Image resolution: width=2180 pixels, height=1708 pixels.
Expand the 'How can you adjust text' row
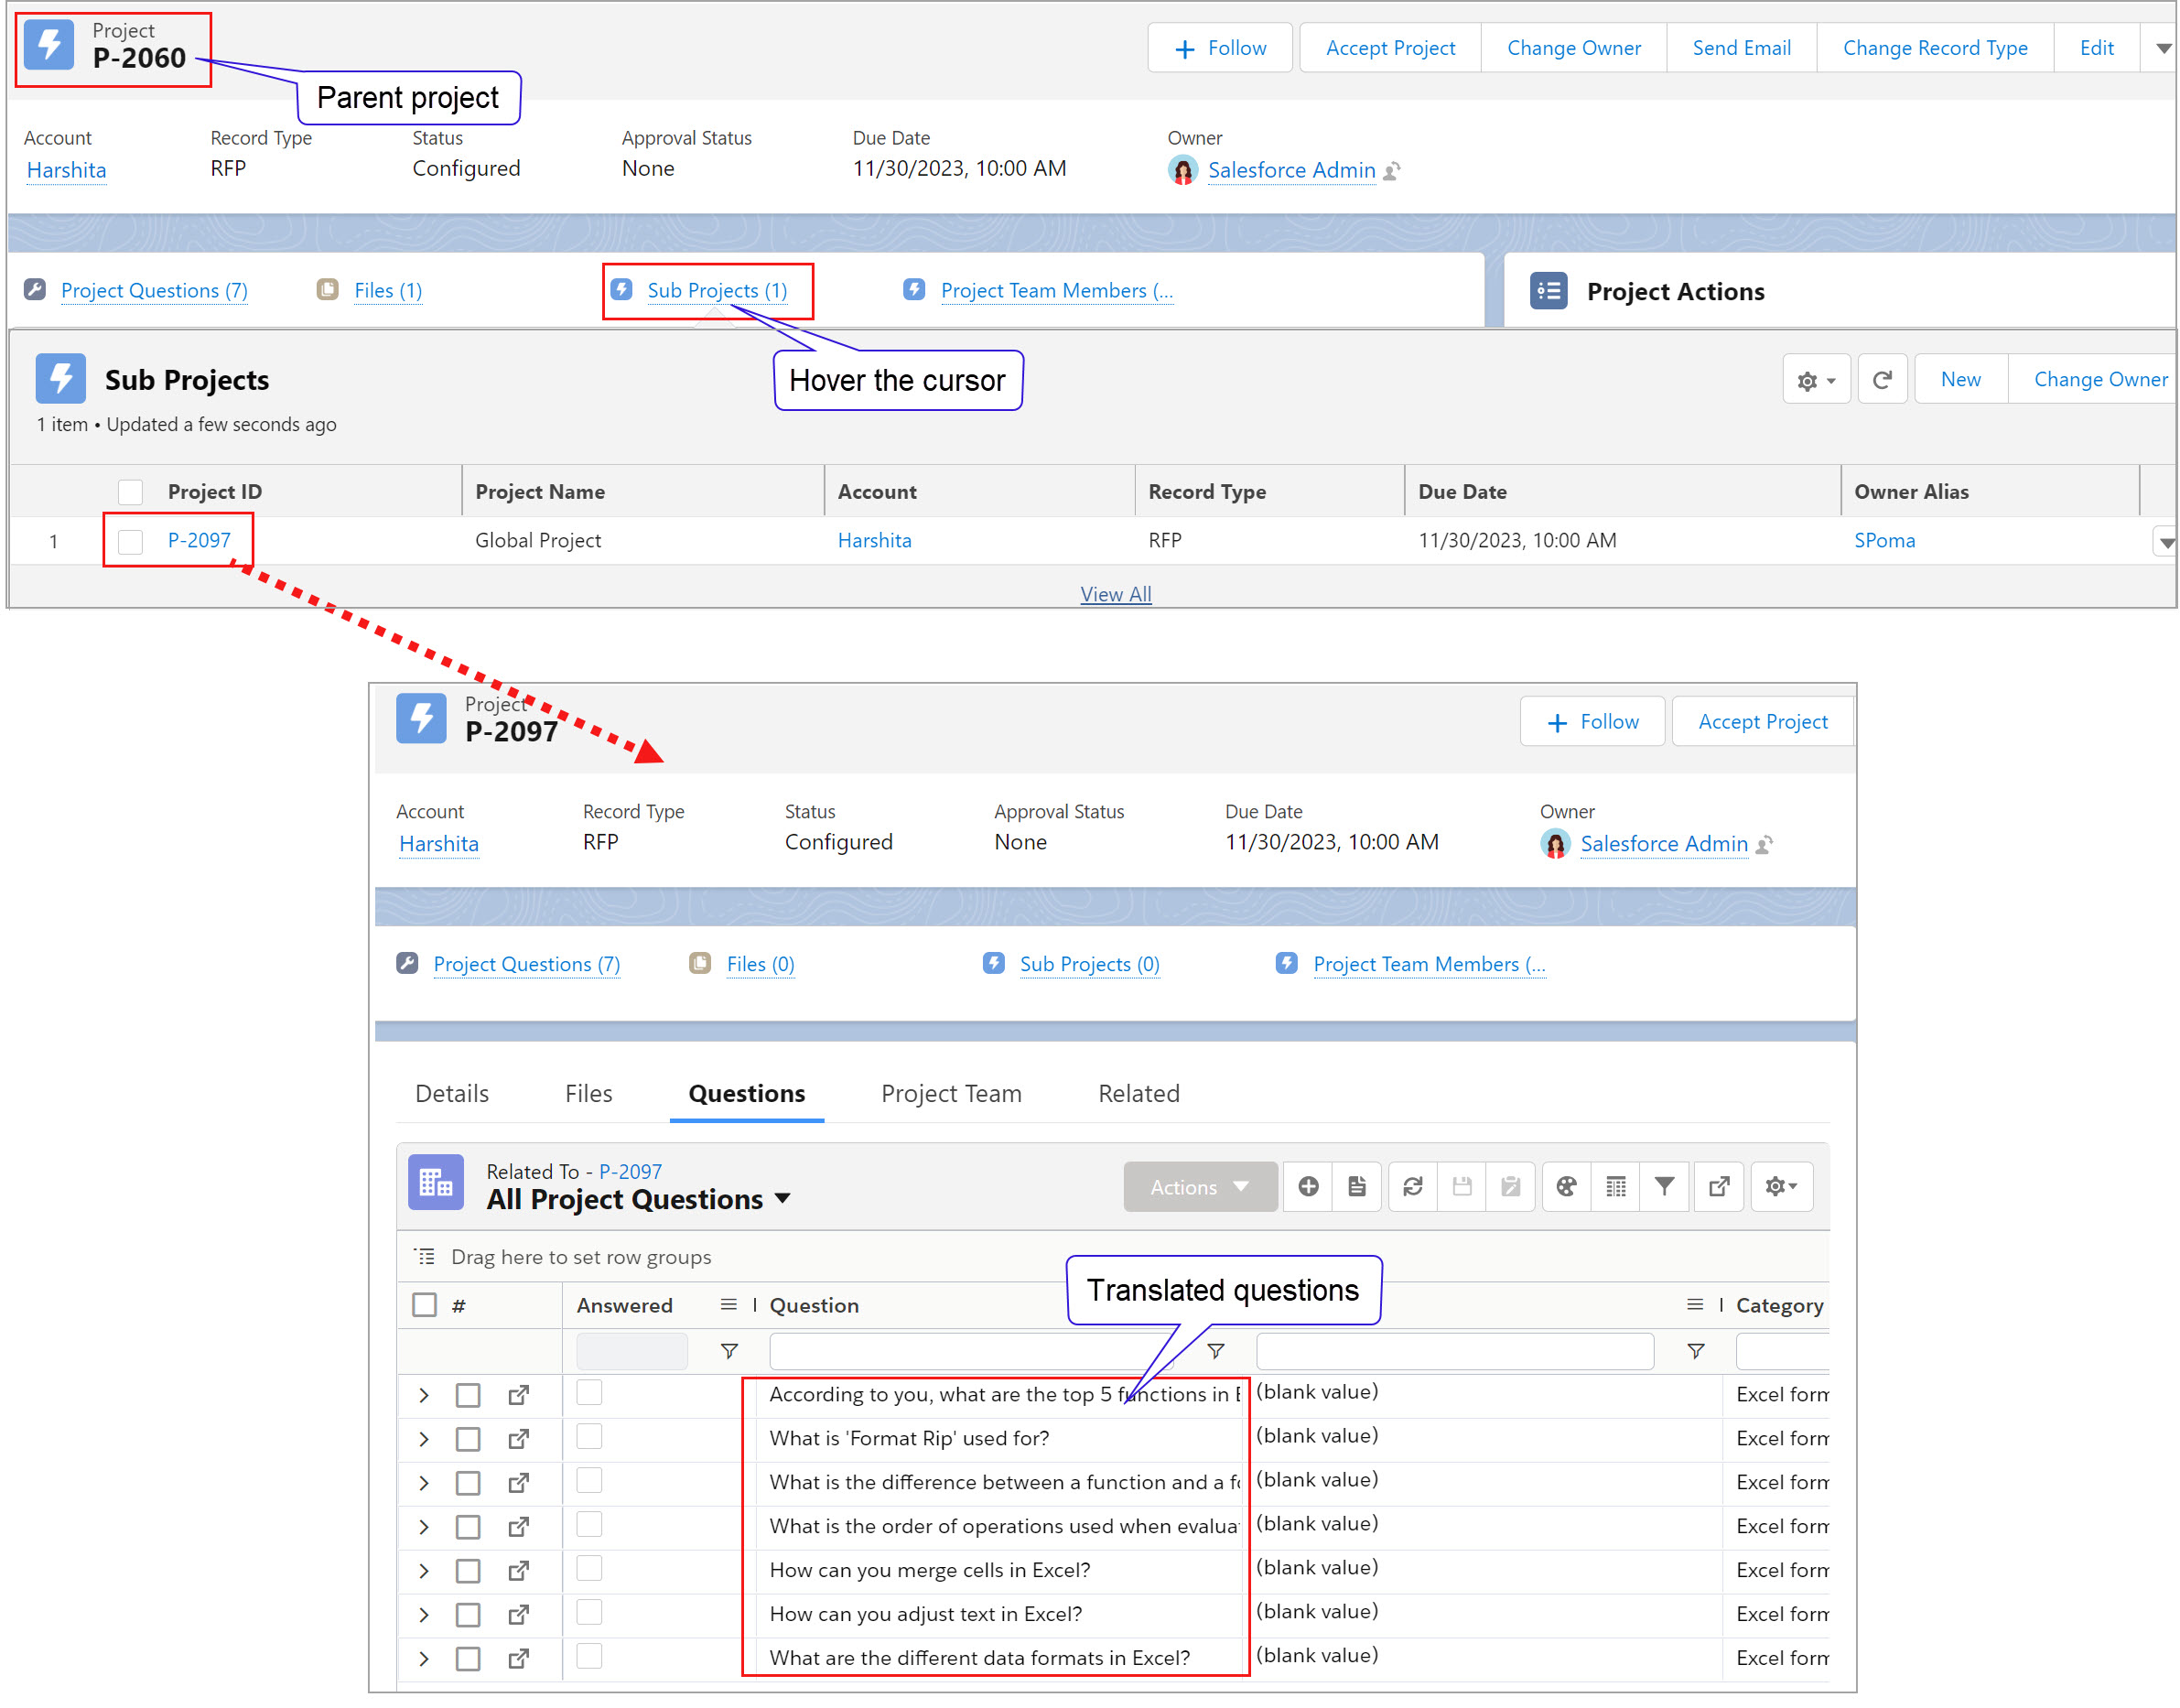pyautogui.click(x=424, y=1615)
